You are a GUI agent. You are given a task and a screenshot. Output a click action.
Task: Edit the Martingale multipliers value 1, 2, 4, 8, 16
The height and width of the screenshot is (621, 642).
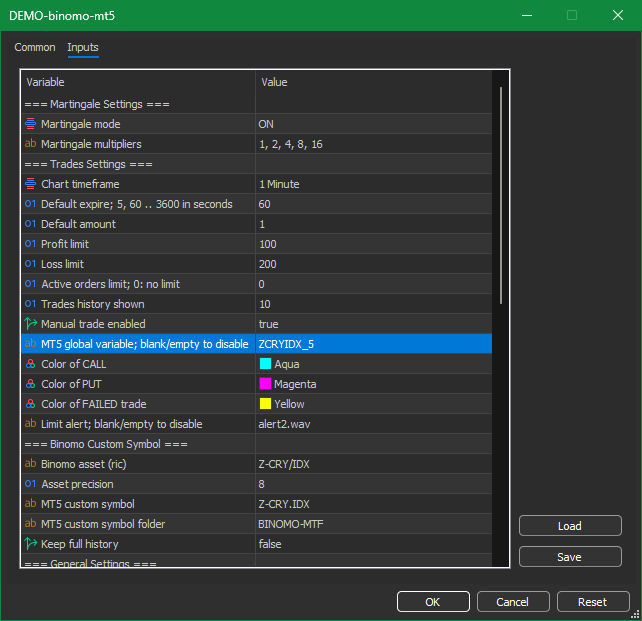[x=373, y=144]
